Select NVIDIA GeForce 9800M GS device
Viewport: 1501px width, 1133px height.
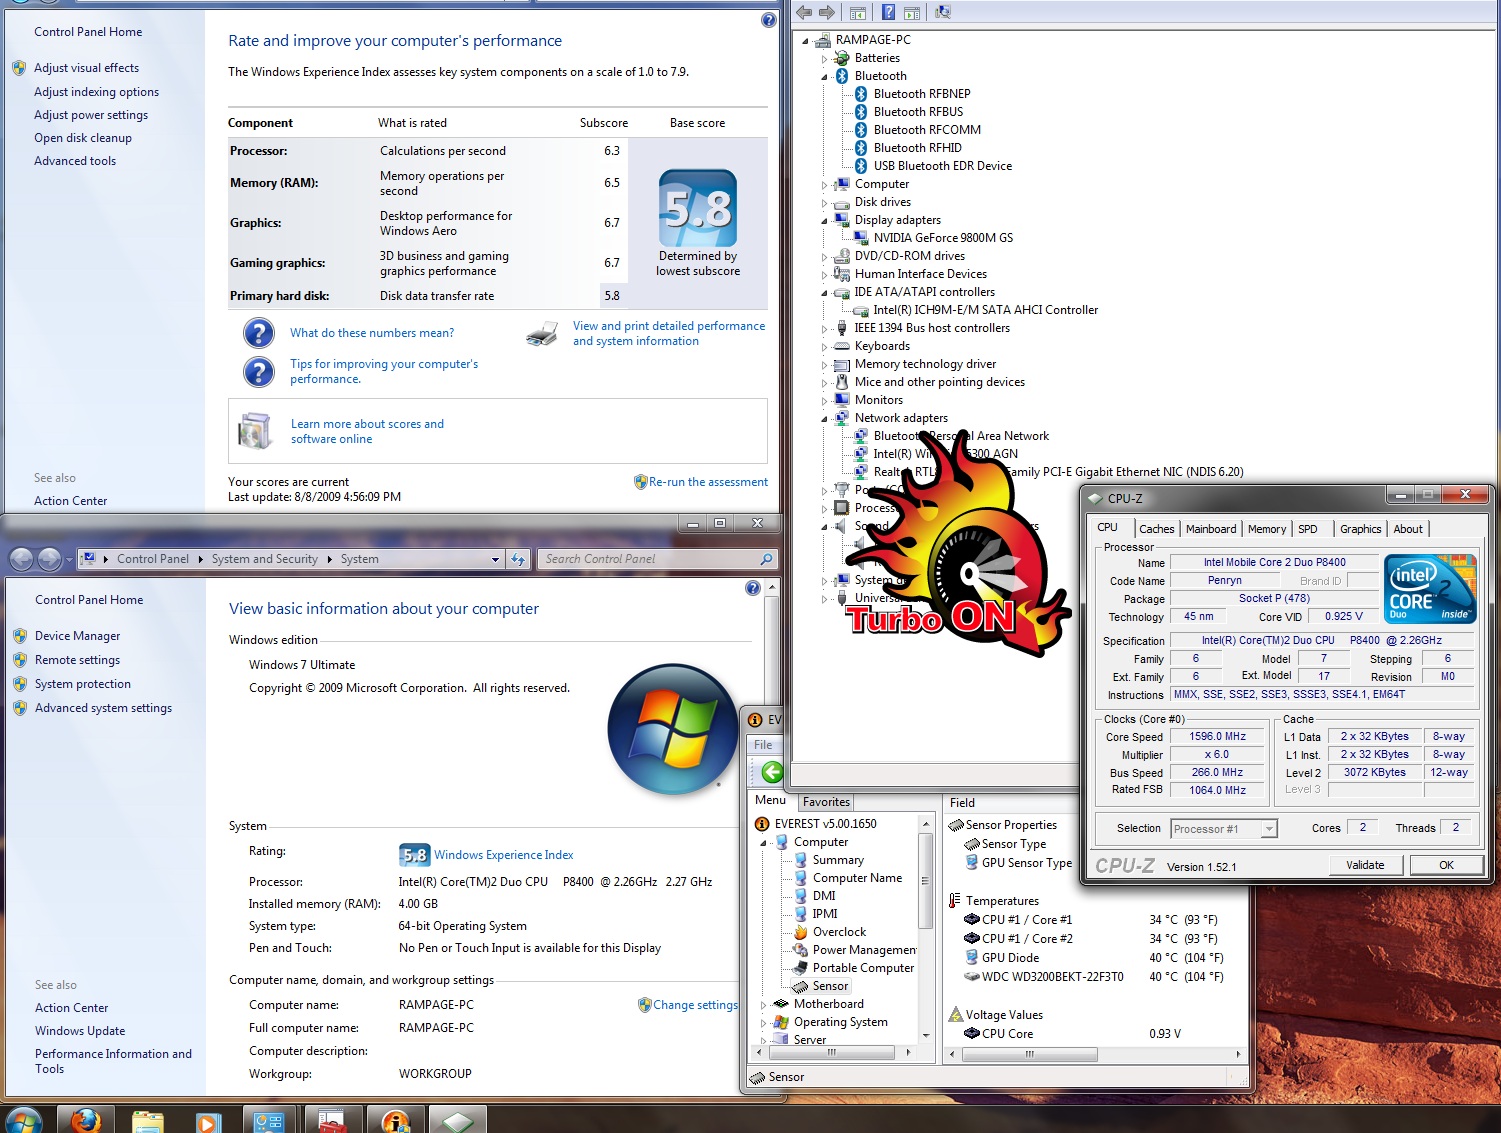tap(943, 238)
